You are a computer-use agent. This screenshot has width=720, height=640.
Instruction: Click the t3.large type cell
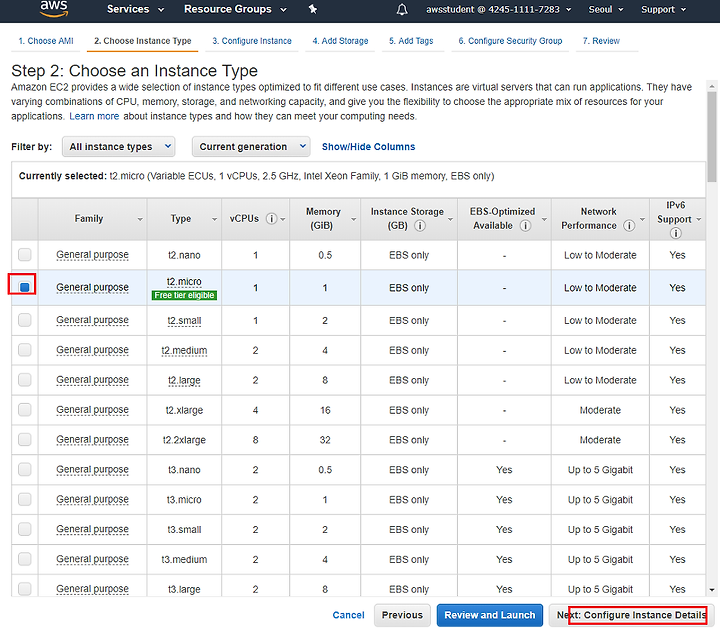[184, 589]
